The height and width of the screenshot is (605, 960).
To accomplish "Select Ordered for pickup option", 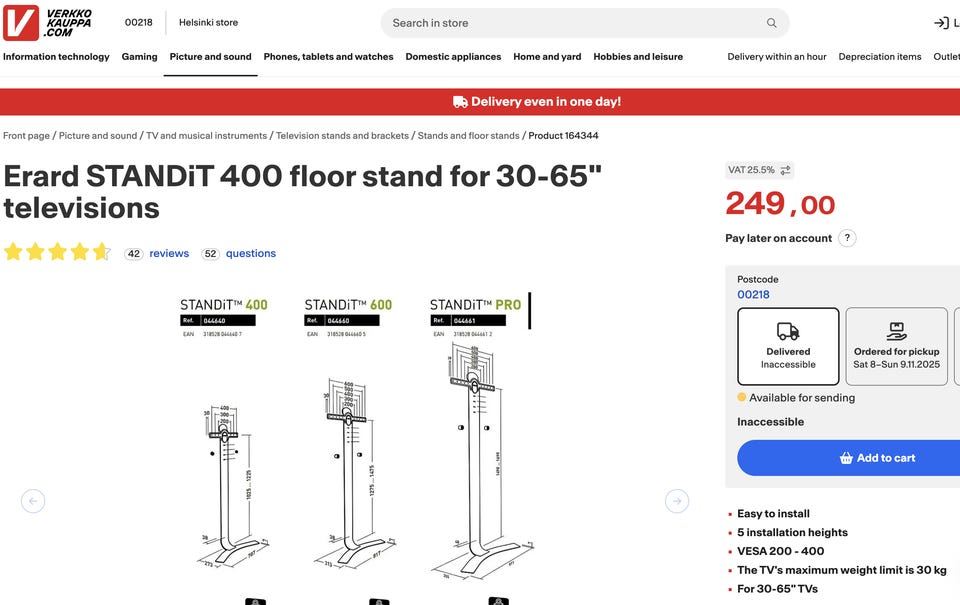I will click(896, 346).
